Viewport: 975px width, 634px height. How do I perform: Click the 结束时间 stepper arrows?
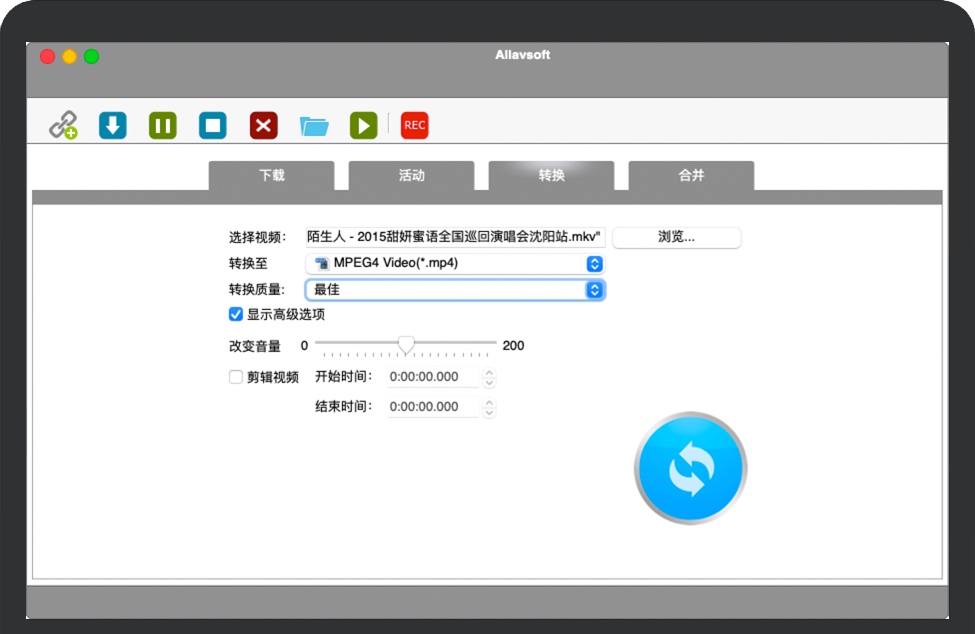(x=489, y=407)
